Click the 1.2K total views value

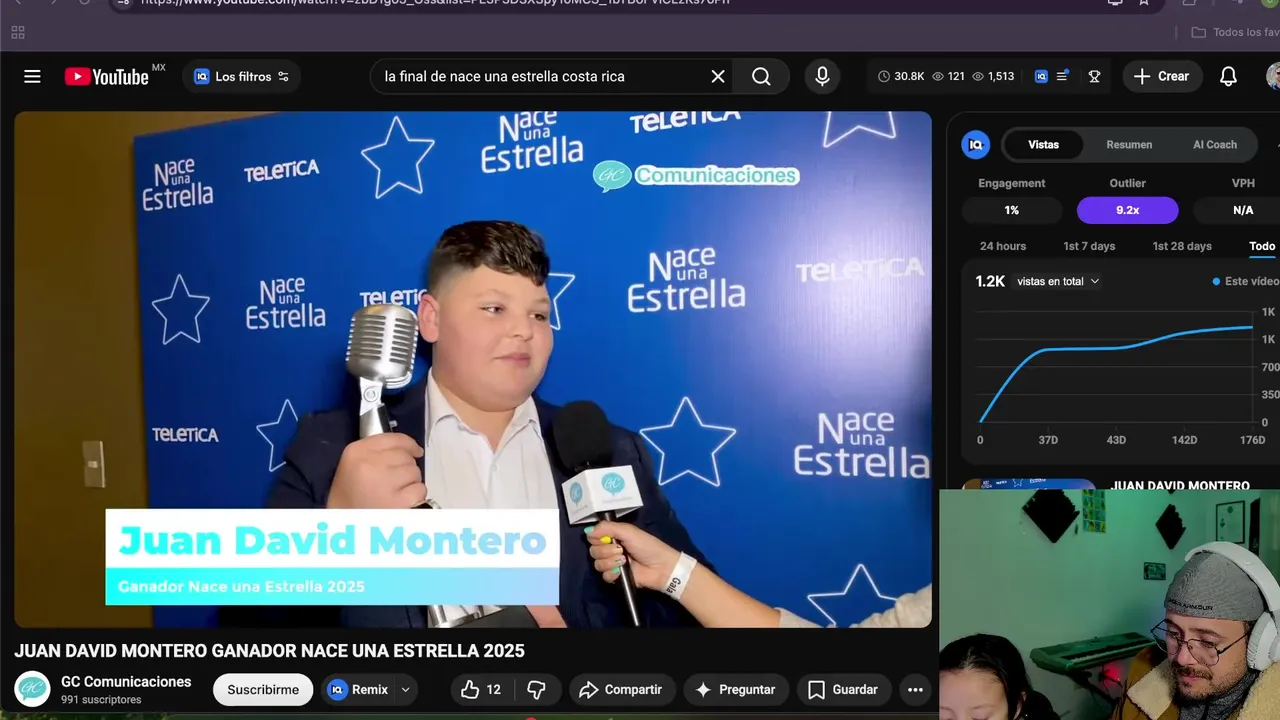(990, 282)
